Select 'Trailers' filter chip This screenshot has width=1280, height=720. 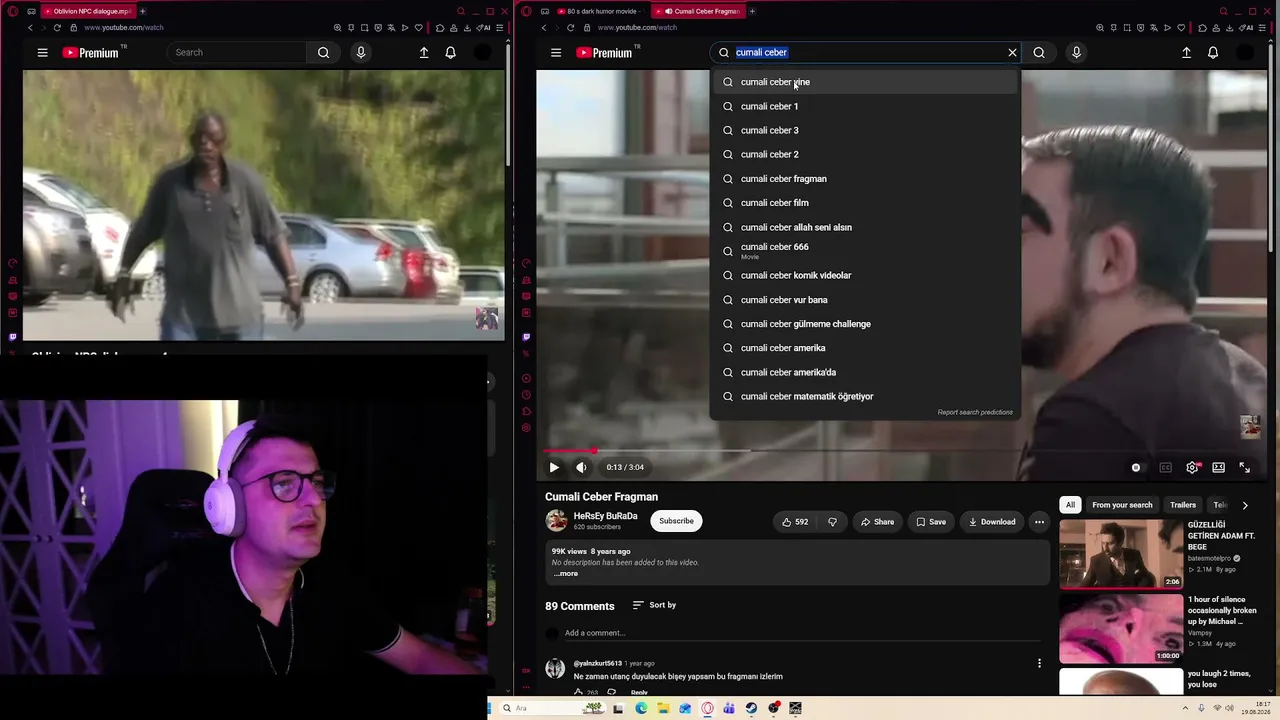coord(1183,505)
